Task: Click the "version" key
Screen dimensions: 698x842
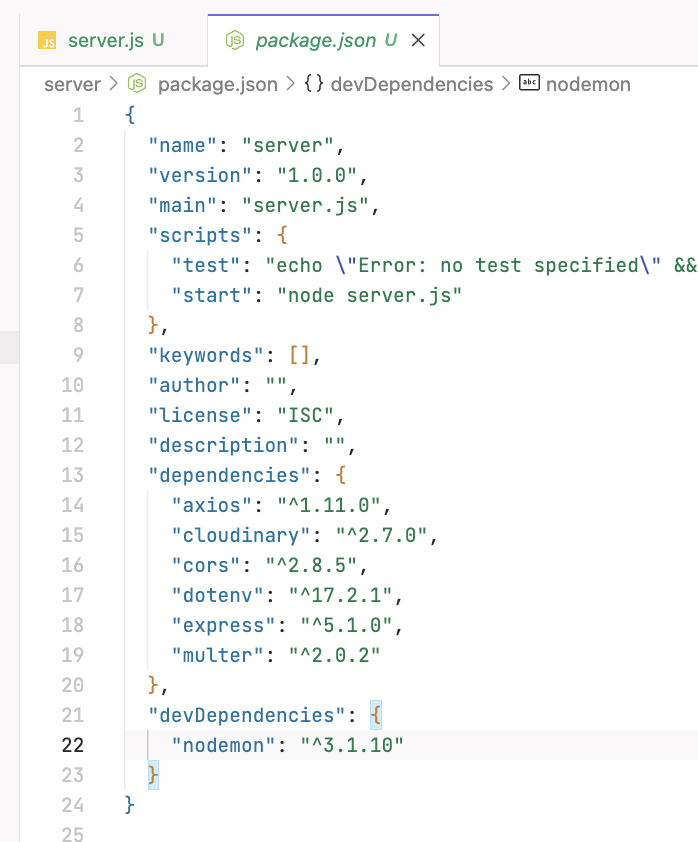Action: pyautogui.click(x=200, y=176)
